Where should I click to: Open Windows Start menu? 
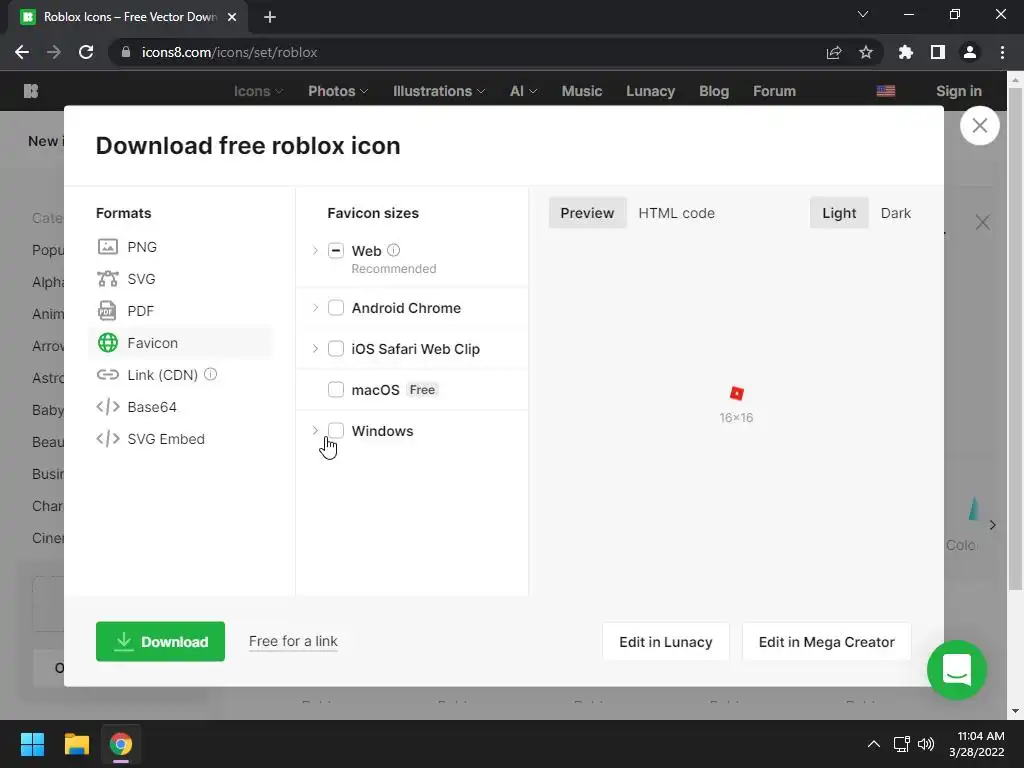pos(32,744)
